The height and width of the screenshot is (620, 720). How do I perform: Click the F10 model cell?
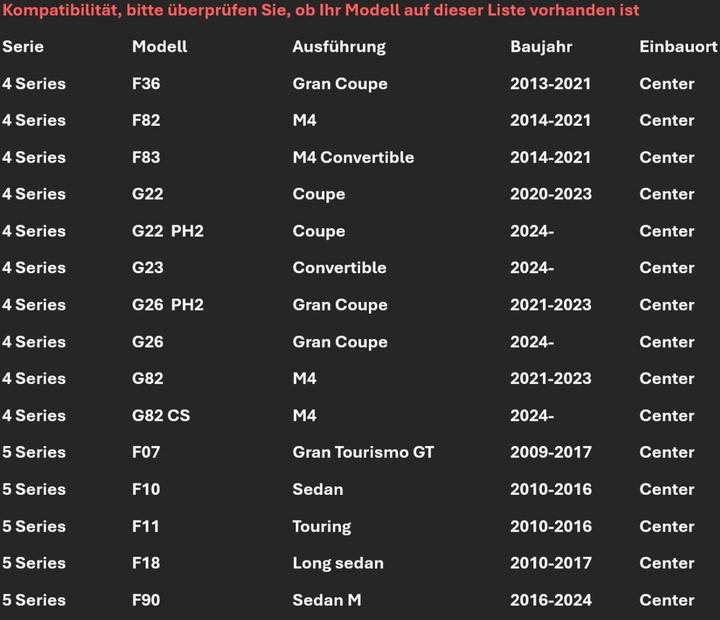pos(146,490)
